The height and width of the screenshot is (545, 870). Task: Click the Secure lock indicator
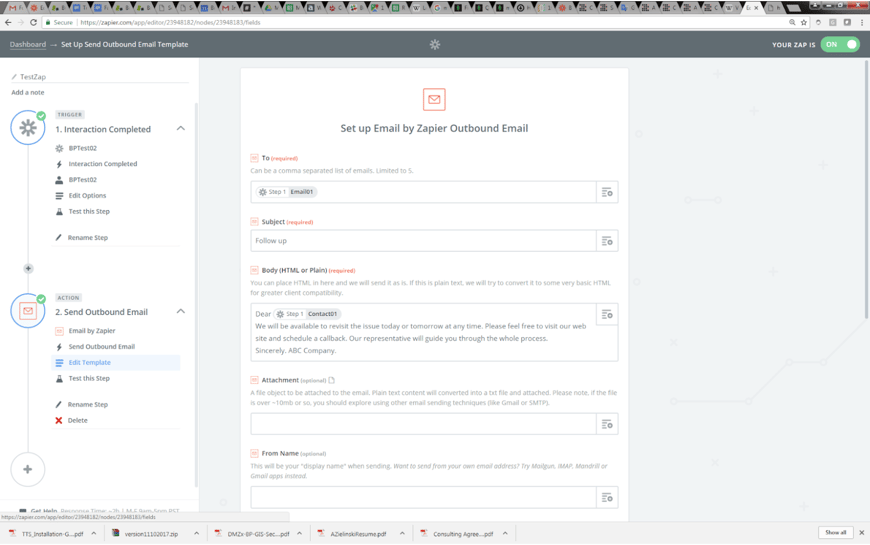pos(59,23)
